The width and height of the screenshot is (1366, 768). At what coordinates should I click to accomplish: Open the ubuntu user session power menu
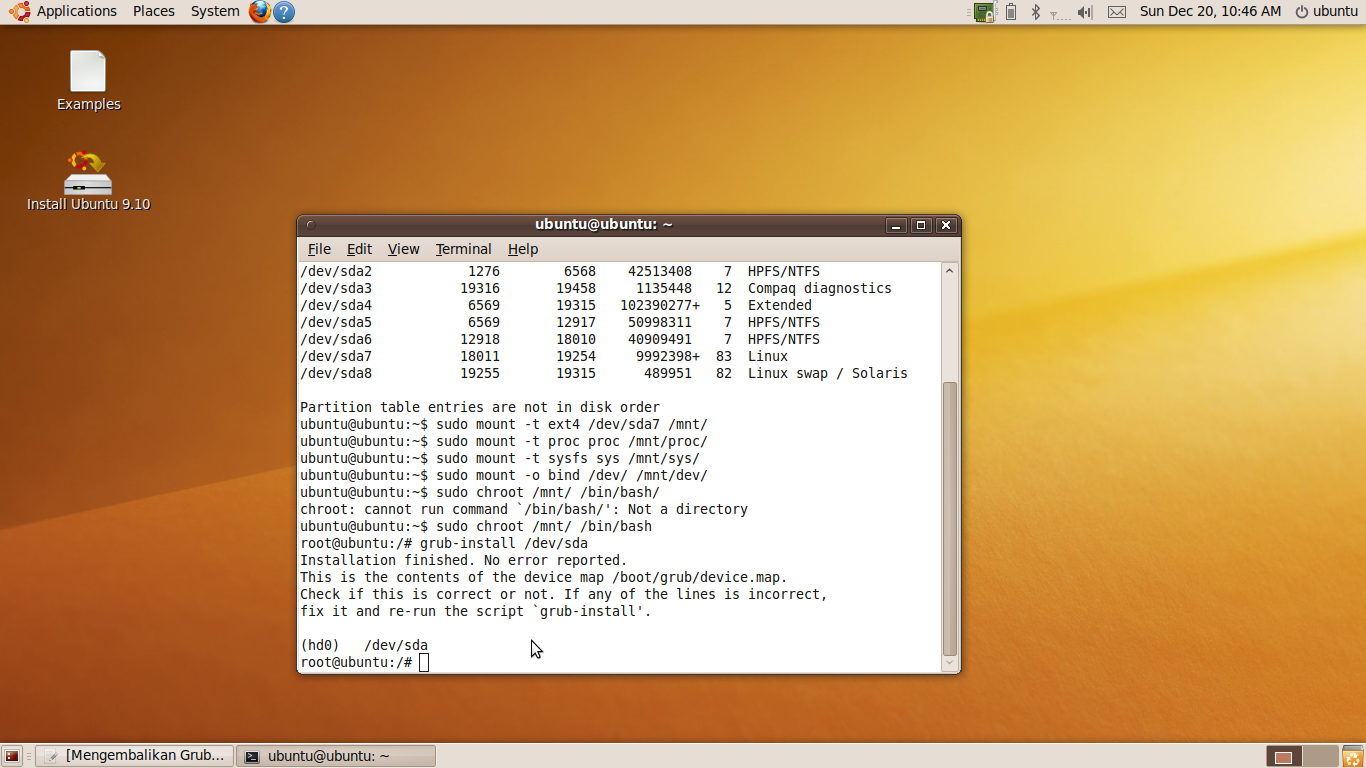(x=1326, y=11)
